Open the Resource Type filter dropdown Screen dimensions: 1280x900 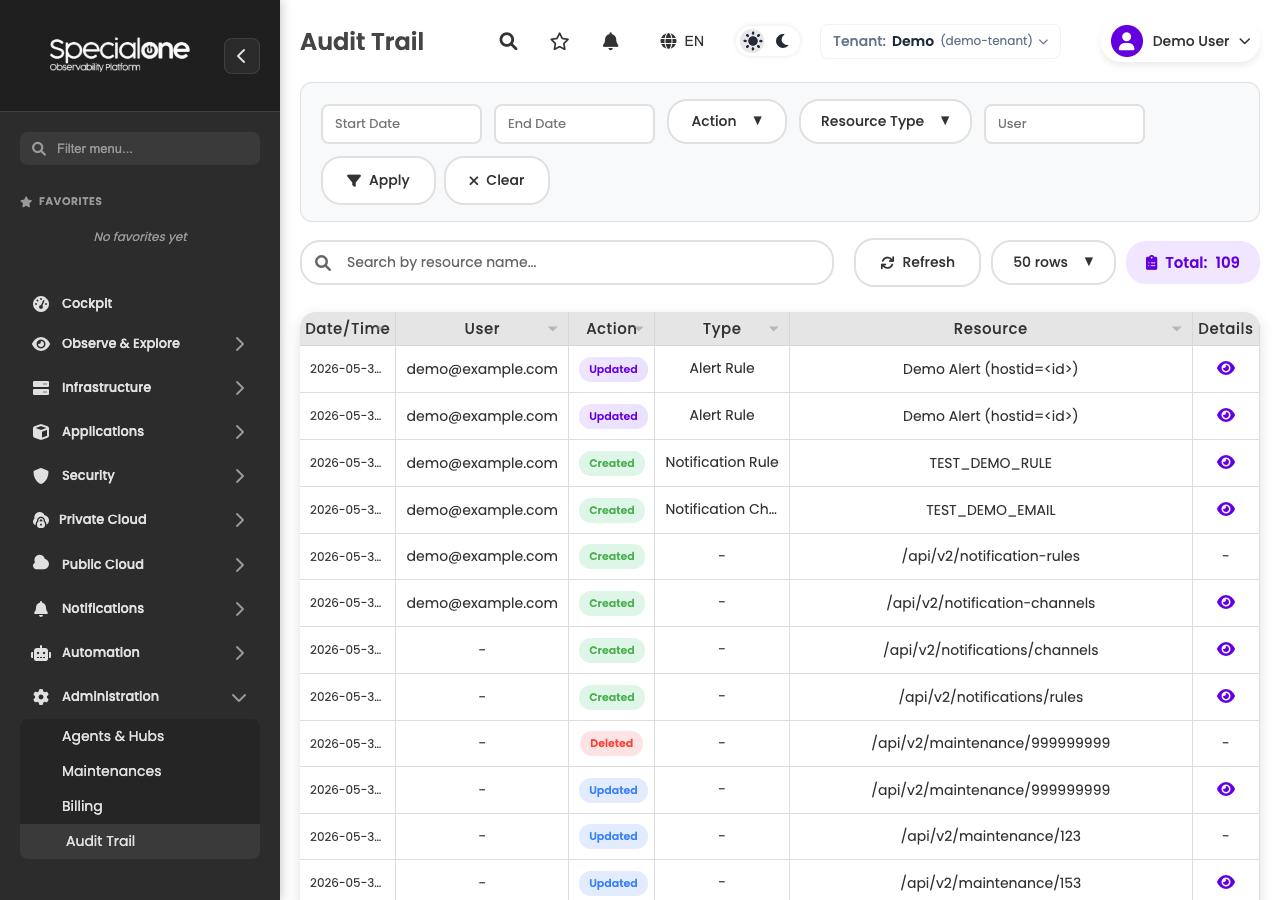tap(885, 121)
